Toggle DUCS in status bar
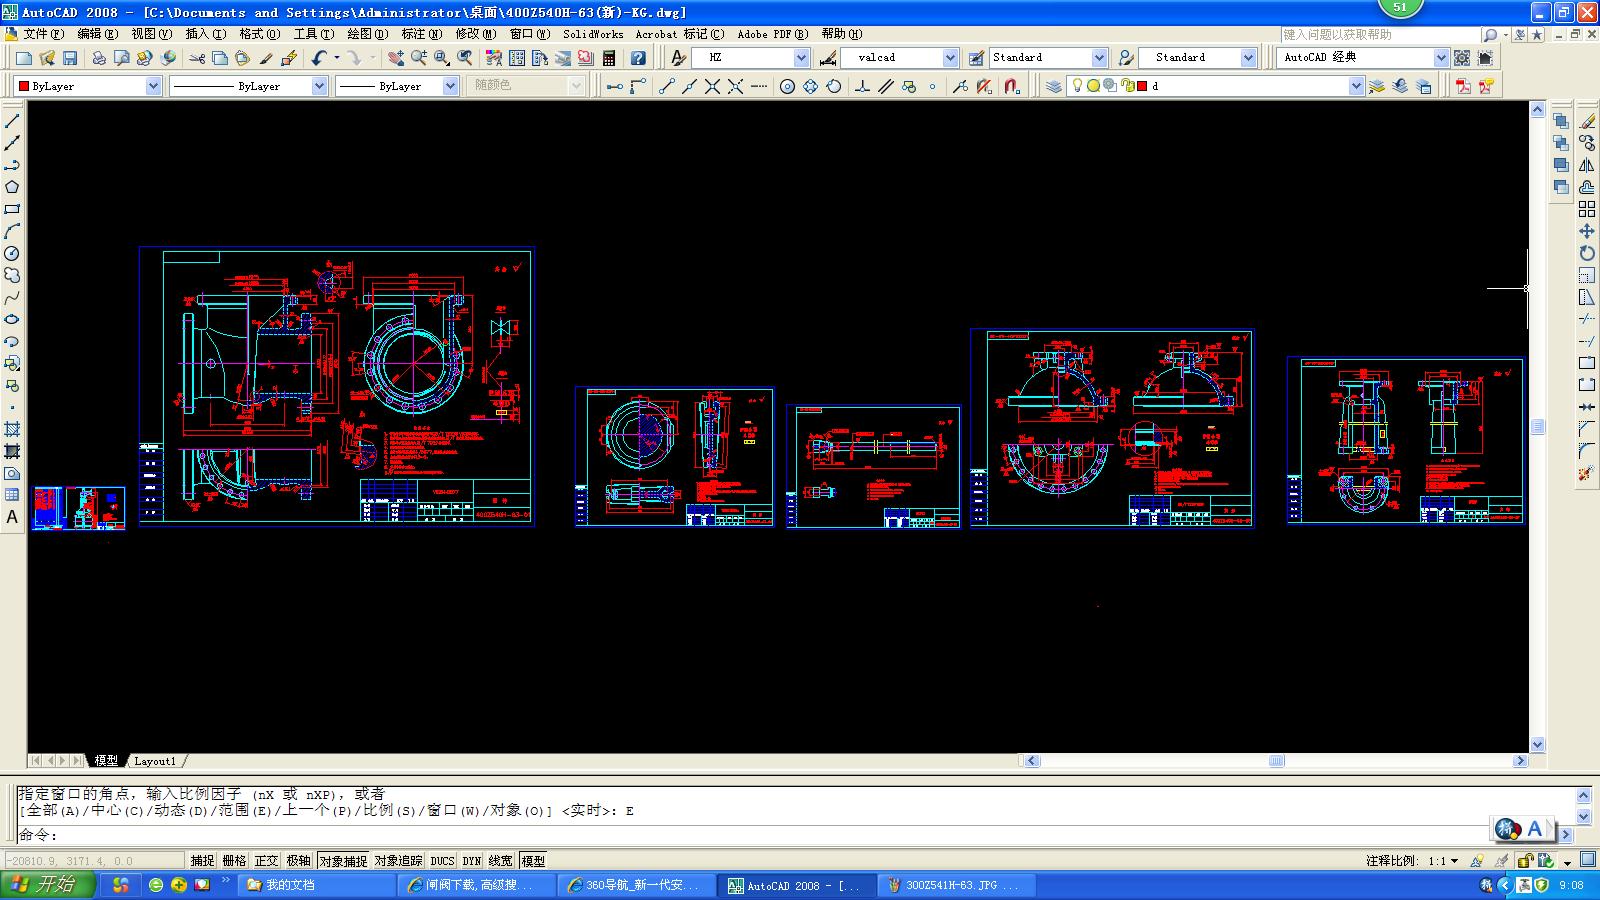Image resolution: width=1600 pixels, height=900 pixels. pyautogui.click(x=442, y=860)
